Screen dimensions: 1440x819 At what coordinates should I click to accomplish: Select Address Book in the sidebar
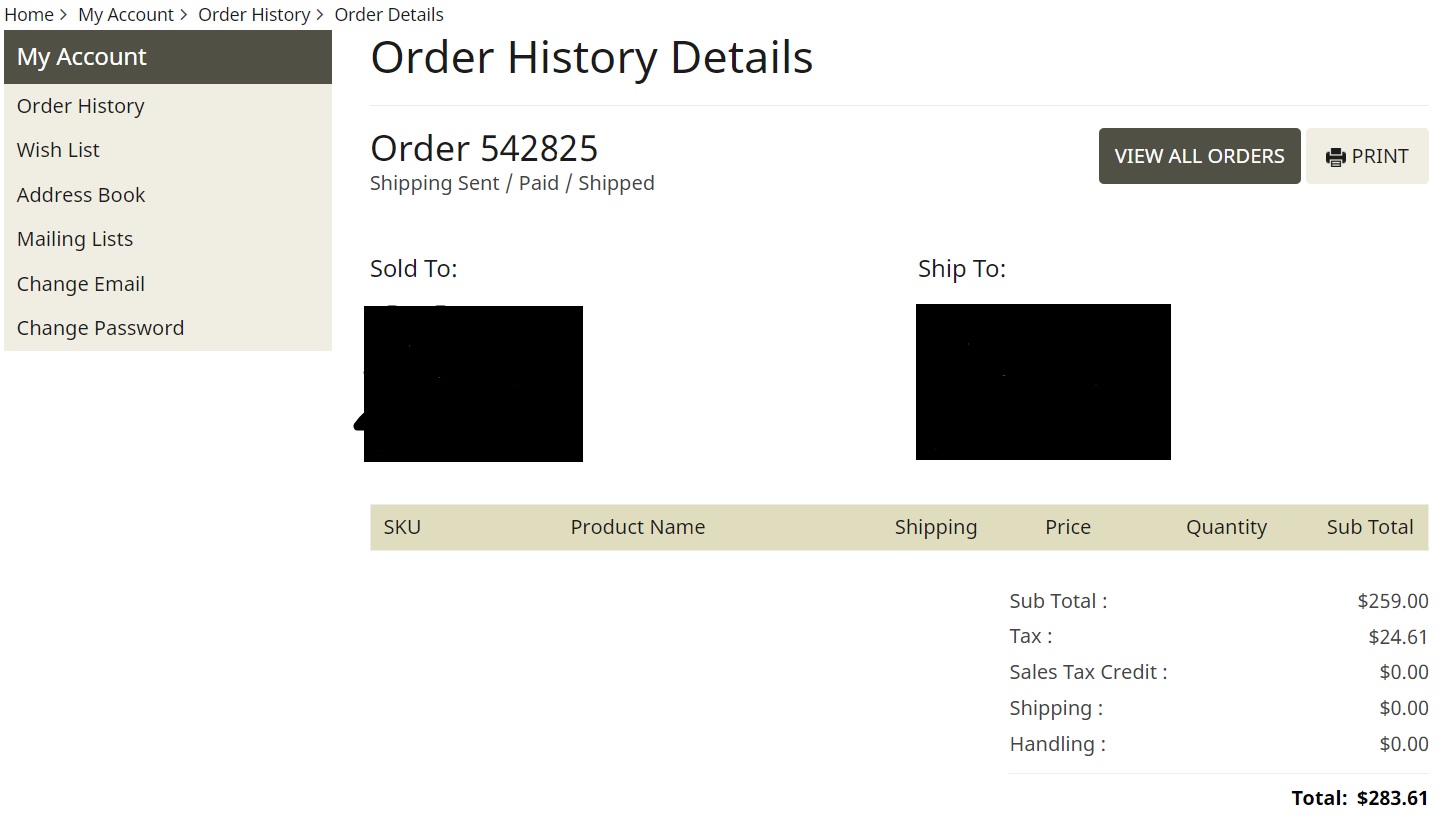coord(81,195)
